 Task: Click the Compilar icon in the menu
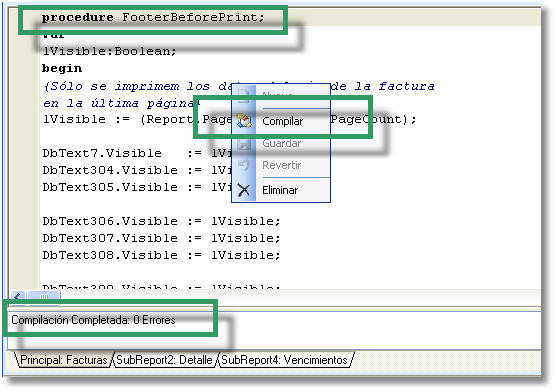pos(244,121)
